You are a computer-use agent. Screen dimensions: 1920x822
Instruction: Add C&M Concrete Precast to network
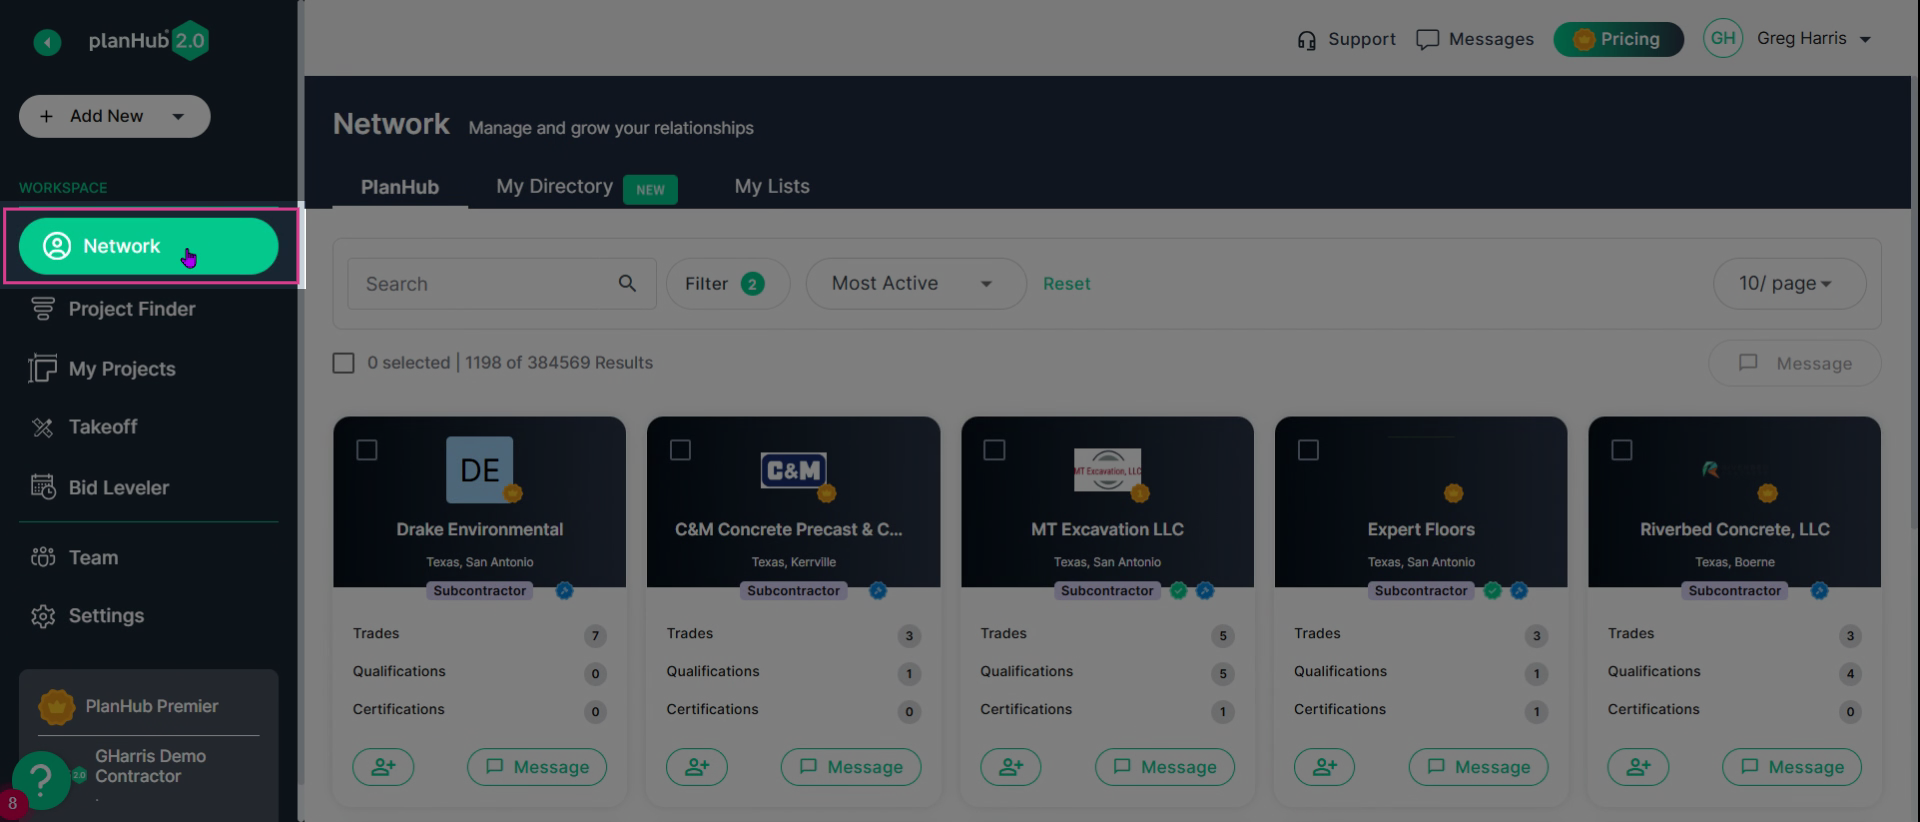click(x=697, y=767)
